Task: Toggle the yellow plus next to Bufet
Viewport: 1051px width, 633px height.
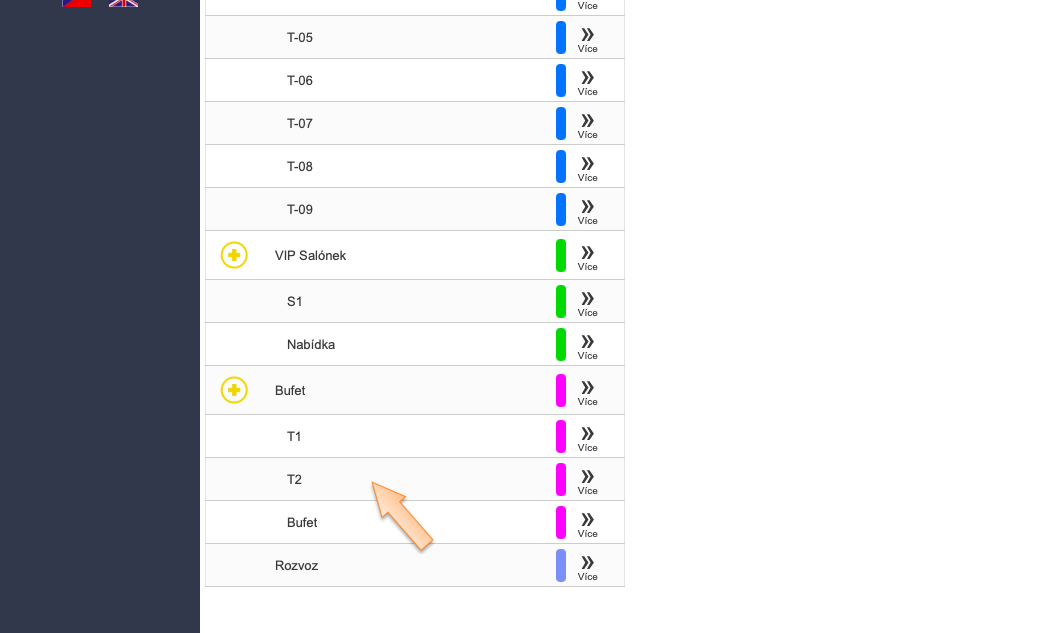Action: (x=234, y=390)
